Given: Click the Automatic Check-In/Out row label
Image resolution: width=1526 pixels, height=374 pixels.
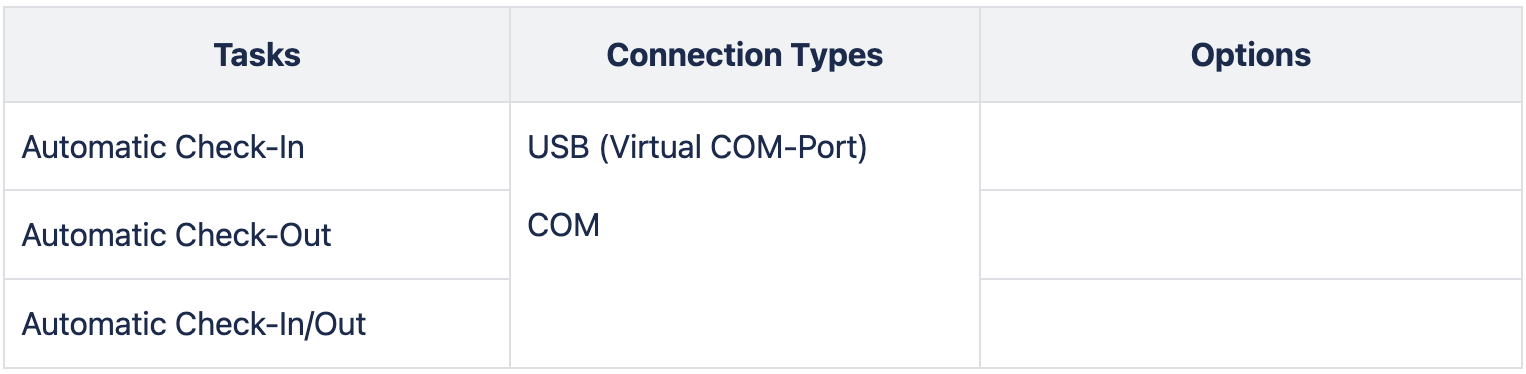Looking at the screenshot, I should (194, 324).
